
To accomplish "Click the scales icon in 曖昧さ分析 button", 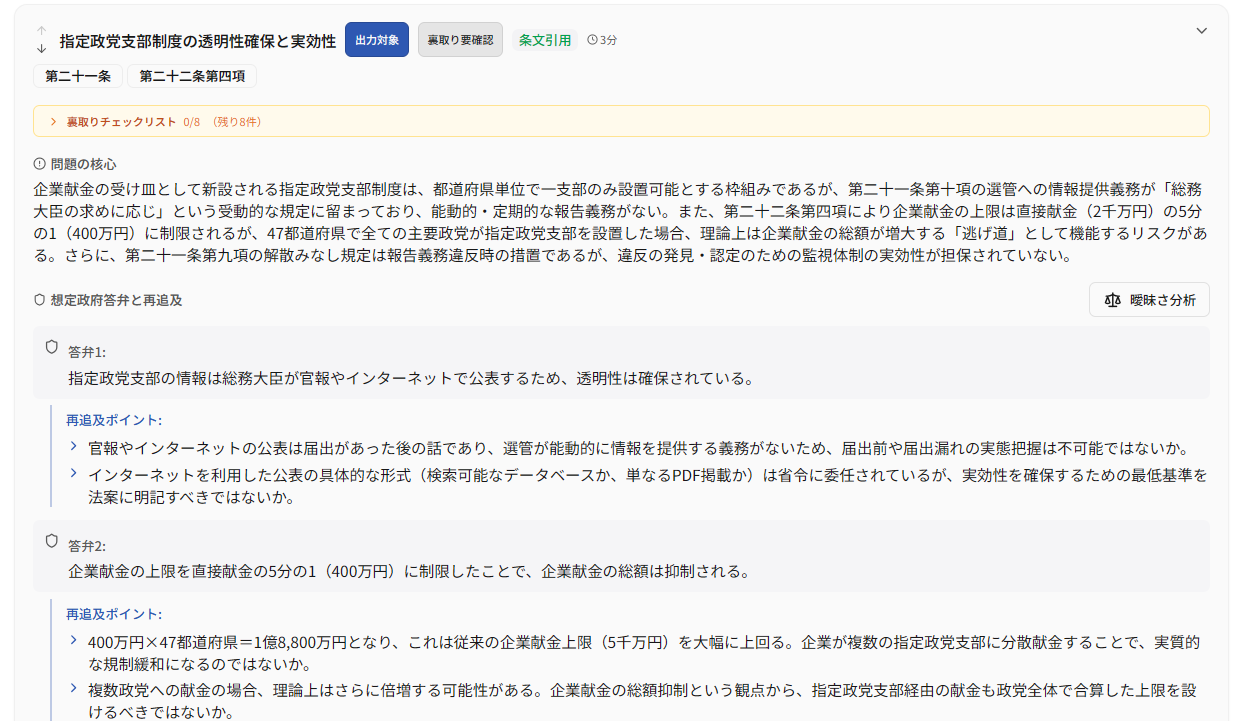I will [1112, 300].
